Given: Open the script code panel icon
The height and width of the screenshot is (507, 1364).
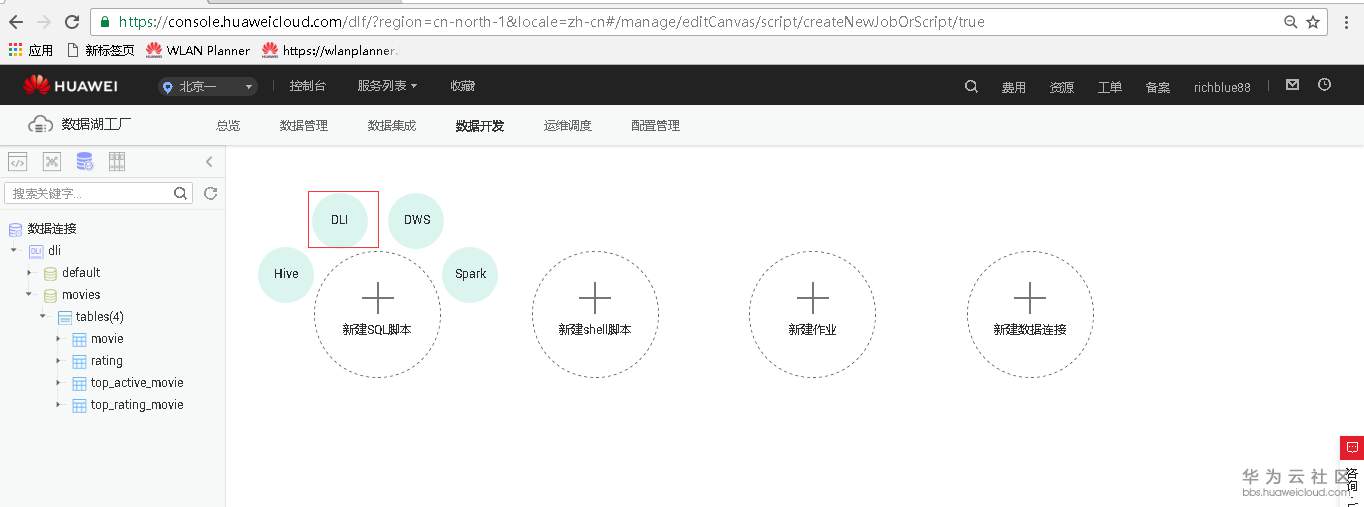Looking at the screenshot, I should (x=17, y=162).
